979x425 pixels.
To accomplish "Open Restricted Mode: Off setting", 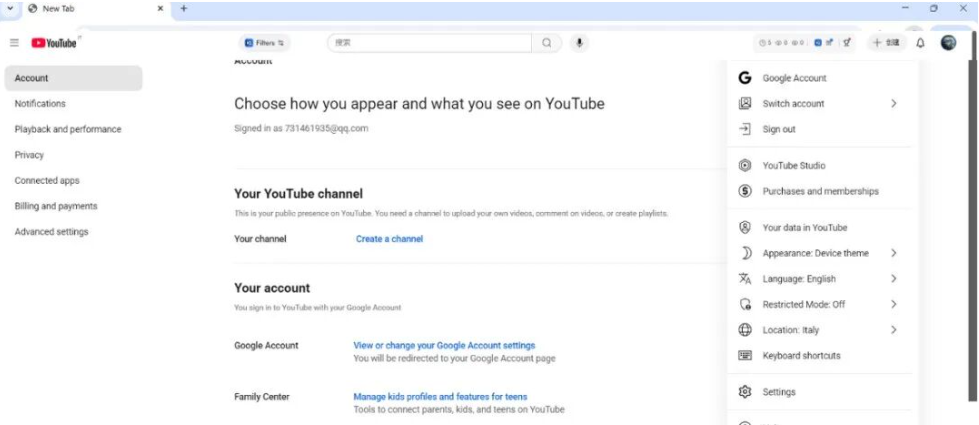I will coord(803,305).
